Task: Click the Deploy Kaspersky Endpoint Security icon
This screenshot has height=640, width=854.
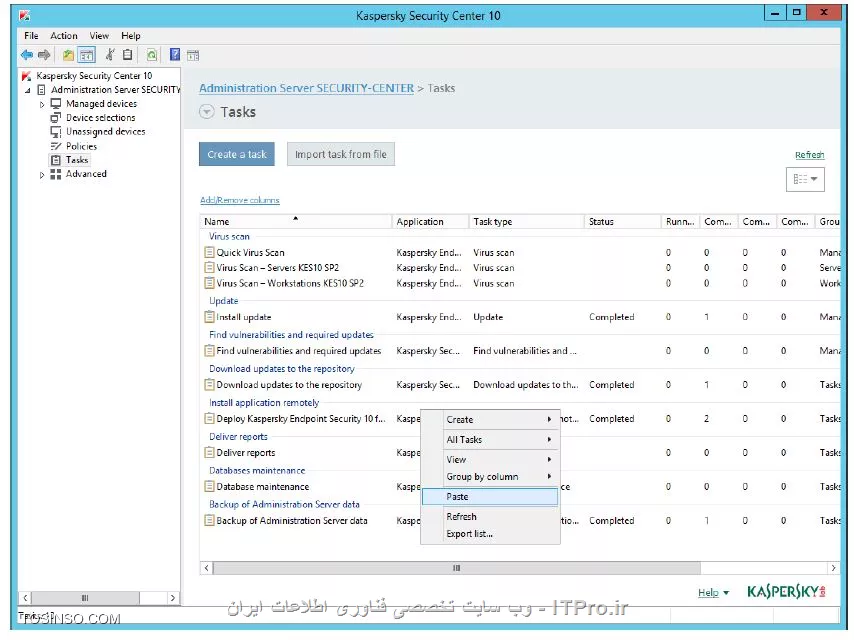Action: (x=209, y=418)
